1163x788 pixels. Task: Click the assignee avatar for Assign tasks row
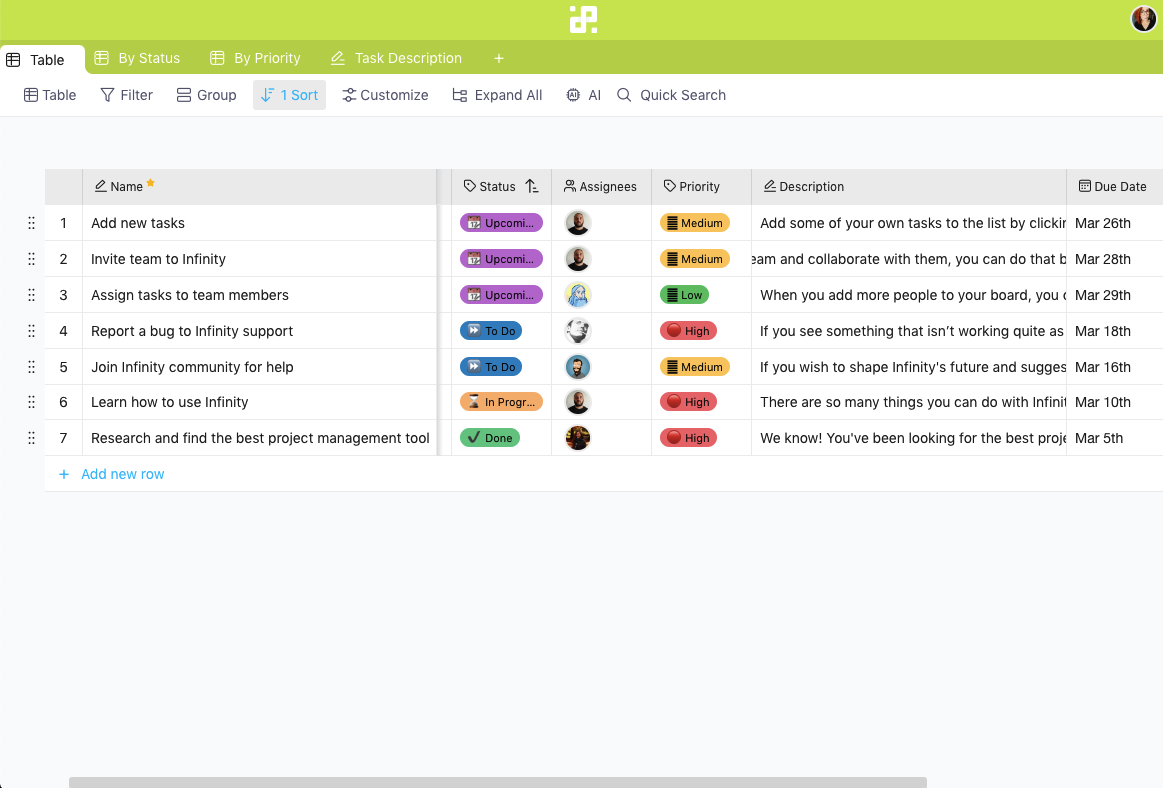pyautogui.click(x=578, y=295)
